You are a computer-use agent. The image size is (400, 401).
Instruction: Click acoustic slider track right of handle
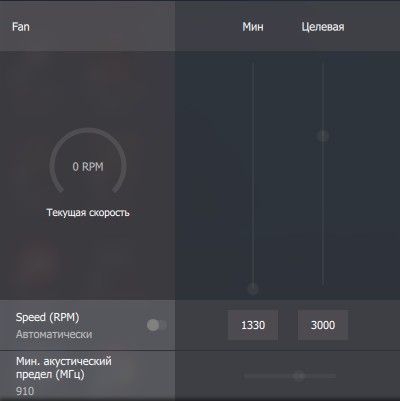[x=321, y=376]
